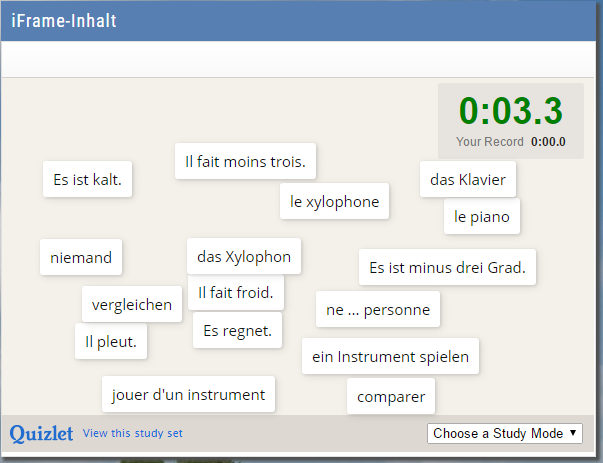Pick the 'Il fait froid.' card
Viewport: 603px width, 463px height.
(236, 292)
